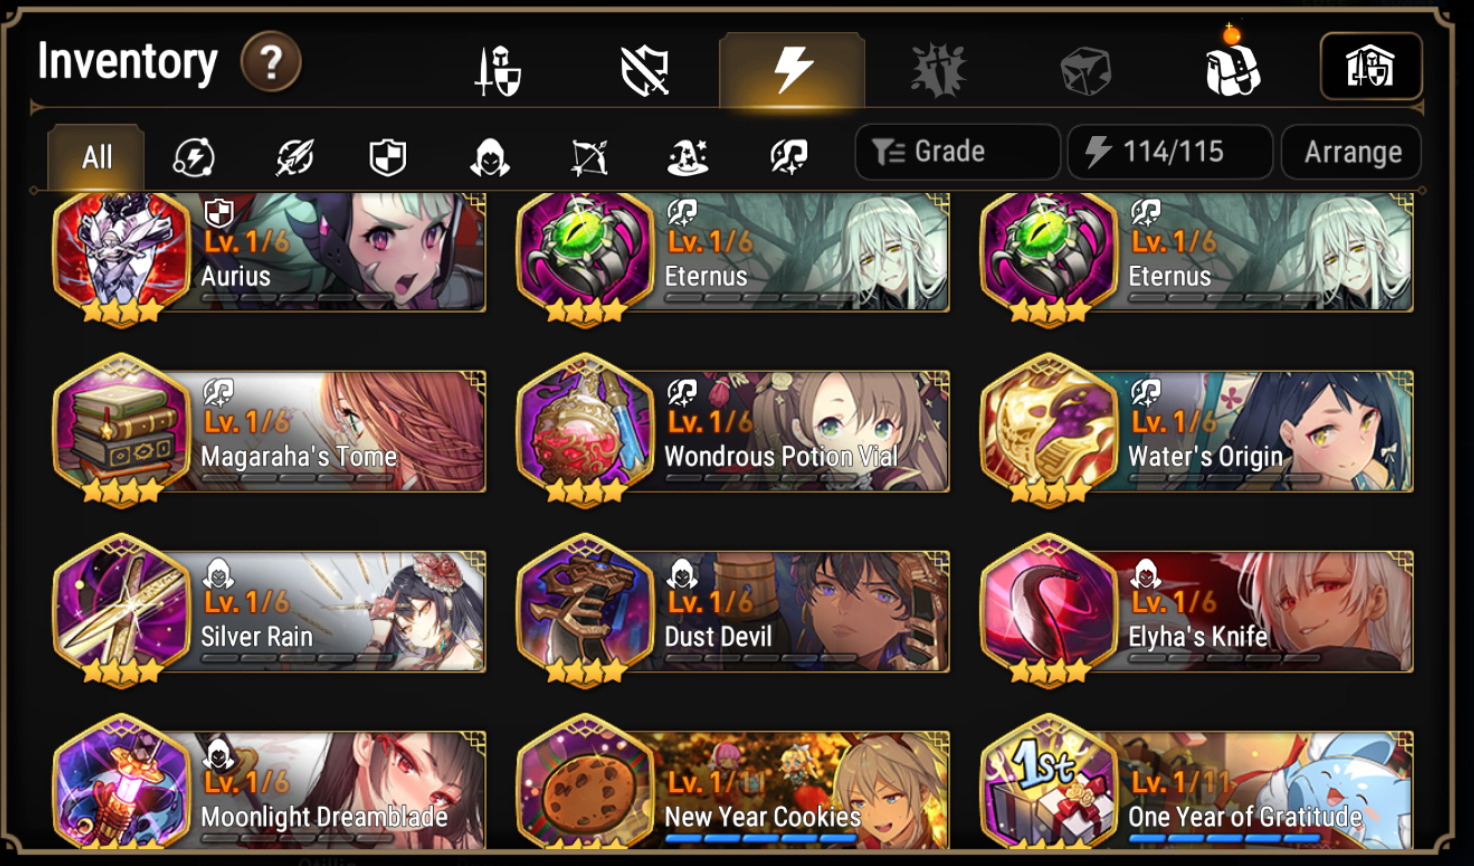Viewport: 1474px width, 866px height.
Task: Open the Inventory help question mark
Action: (x=271, y=63)
